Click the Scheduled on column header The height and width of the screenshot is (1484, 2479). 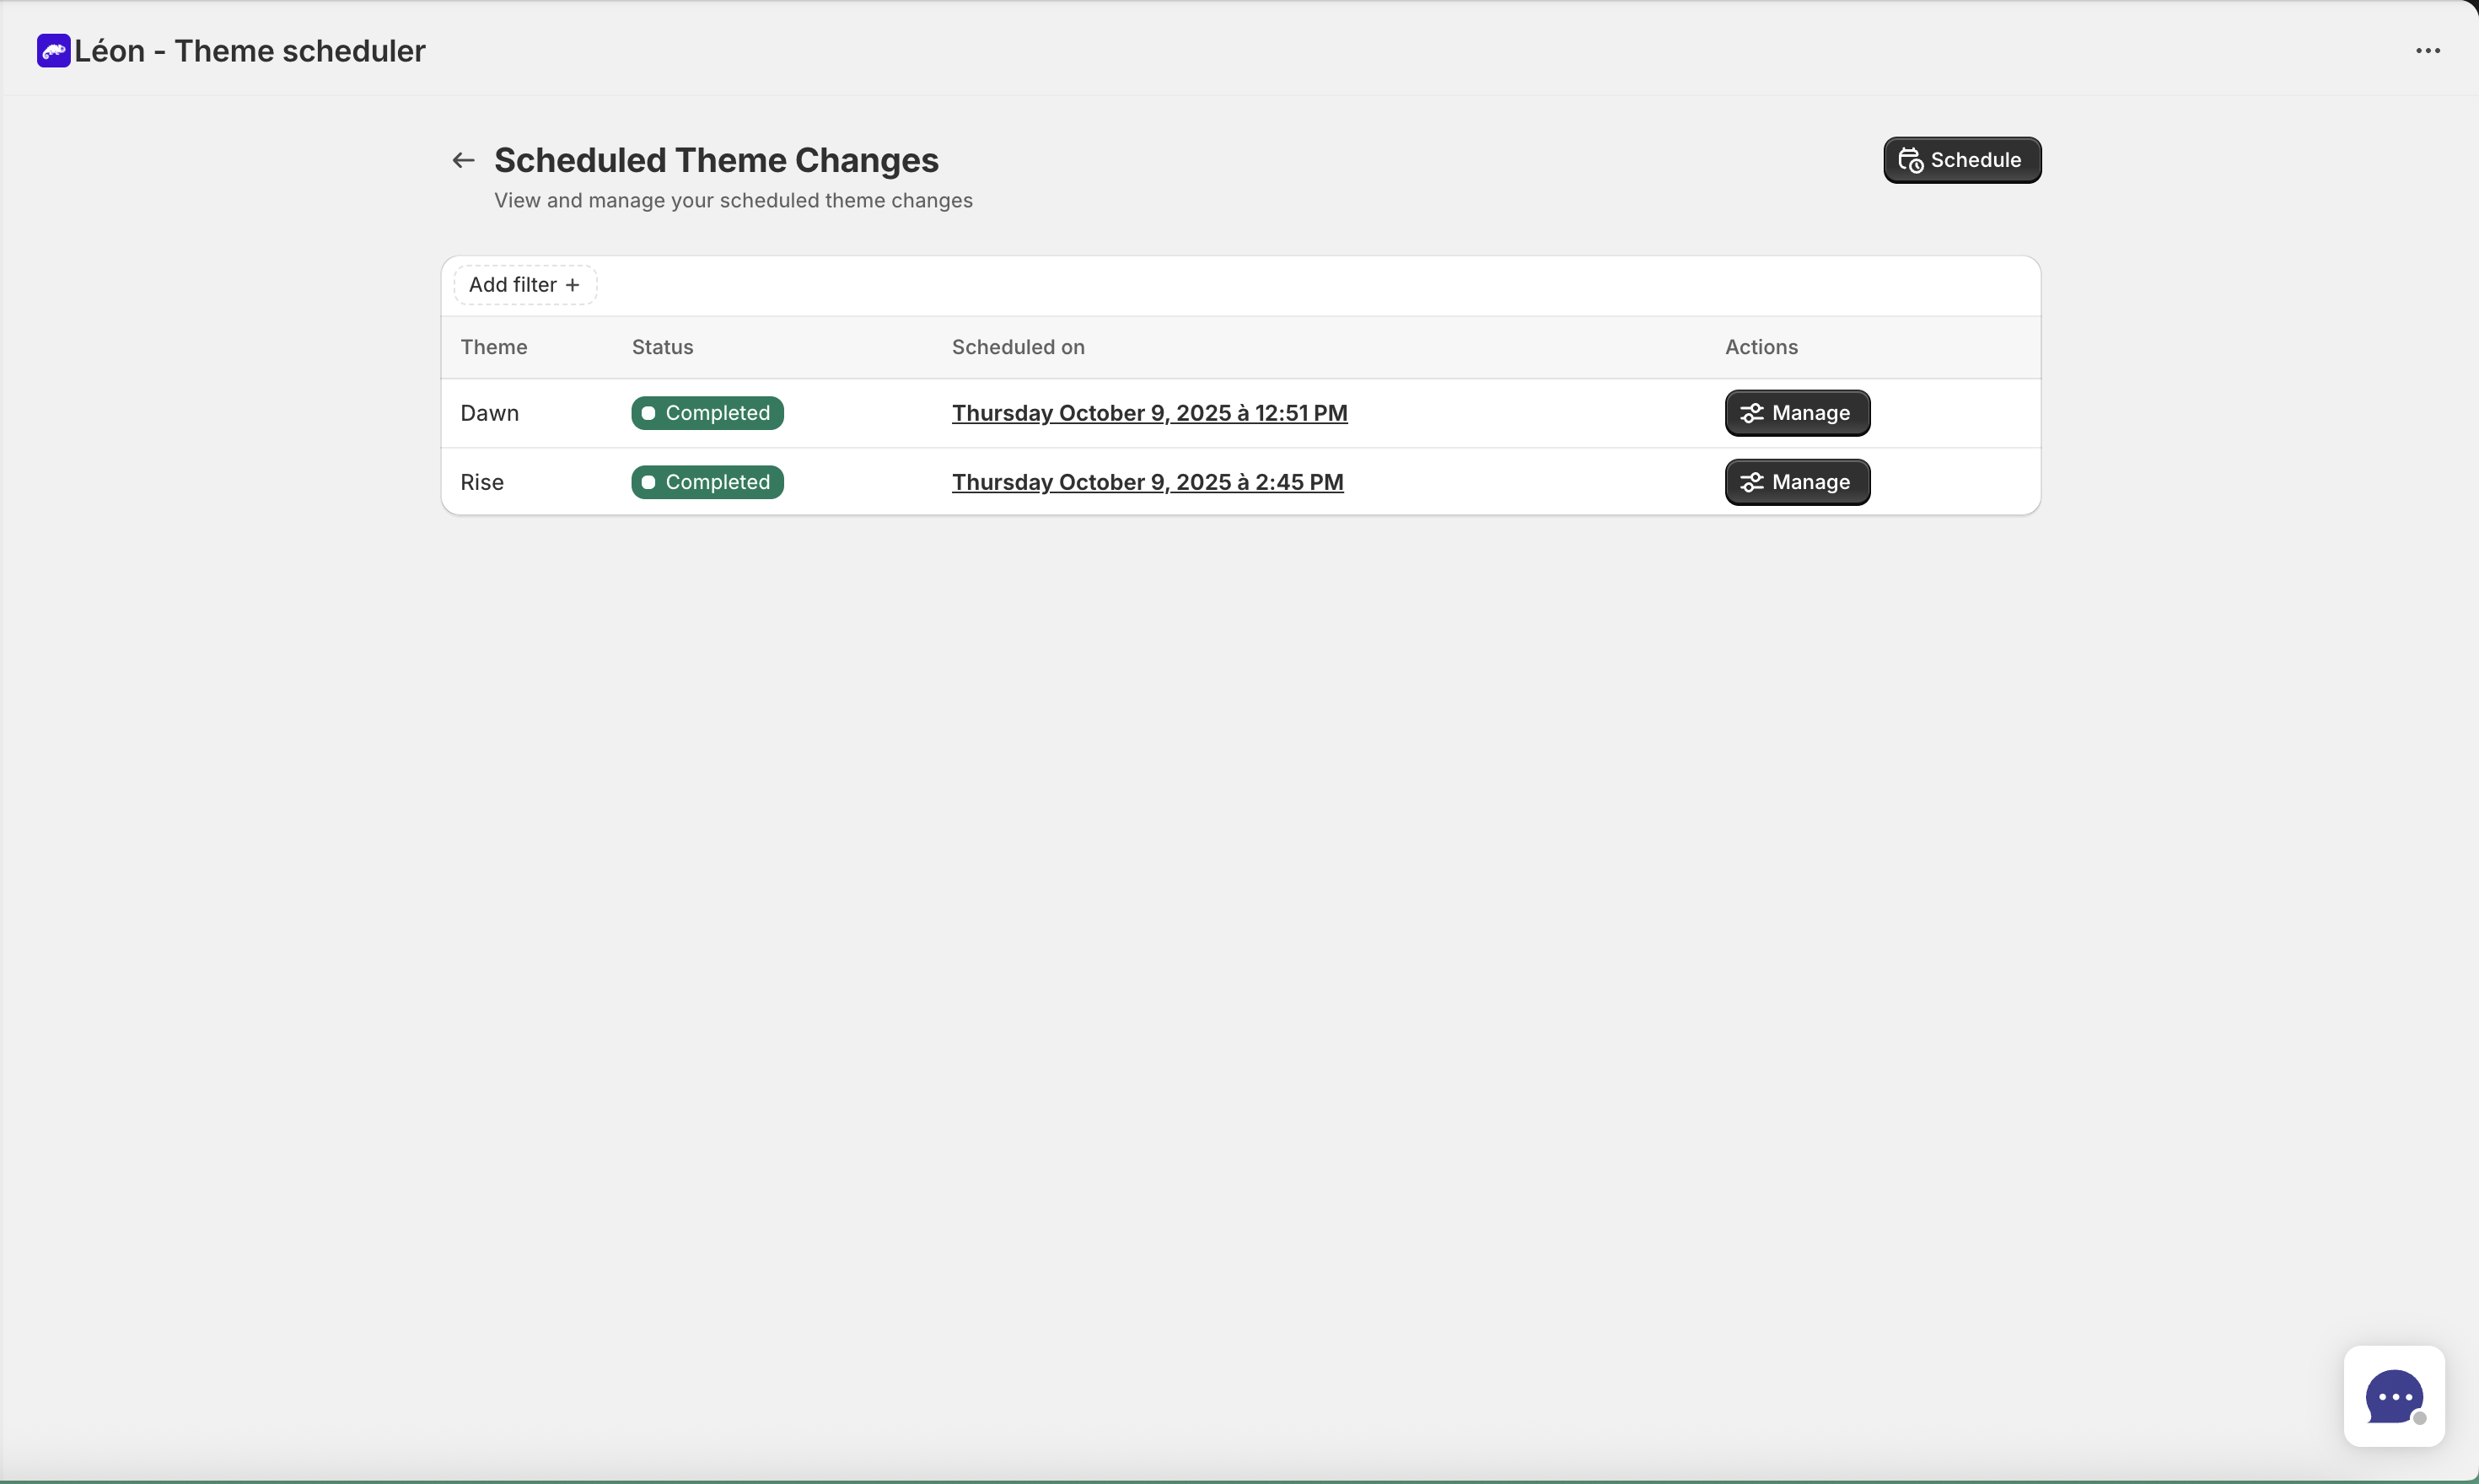click(x=1017, y=347)
